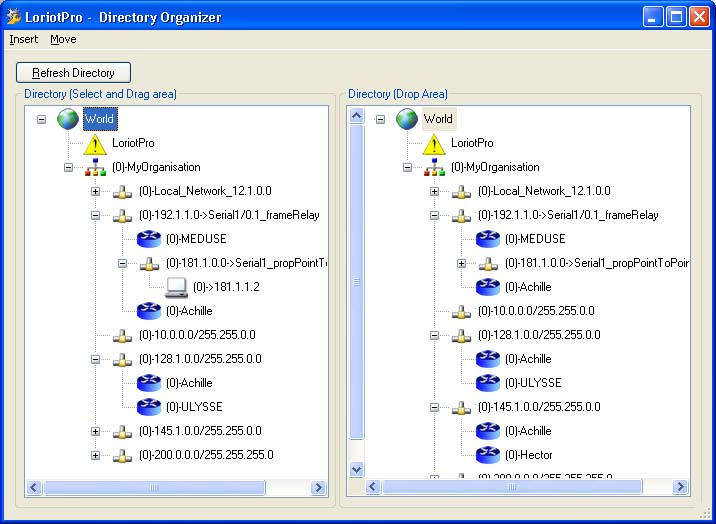The height and width of the screenshot is (524, 716).
Task: Click LoriotPro application icon in title bar
Action: pos(14,16)
